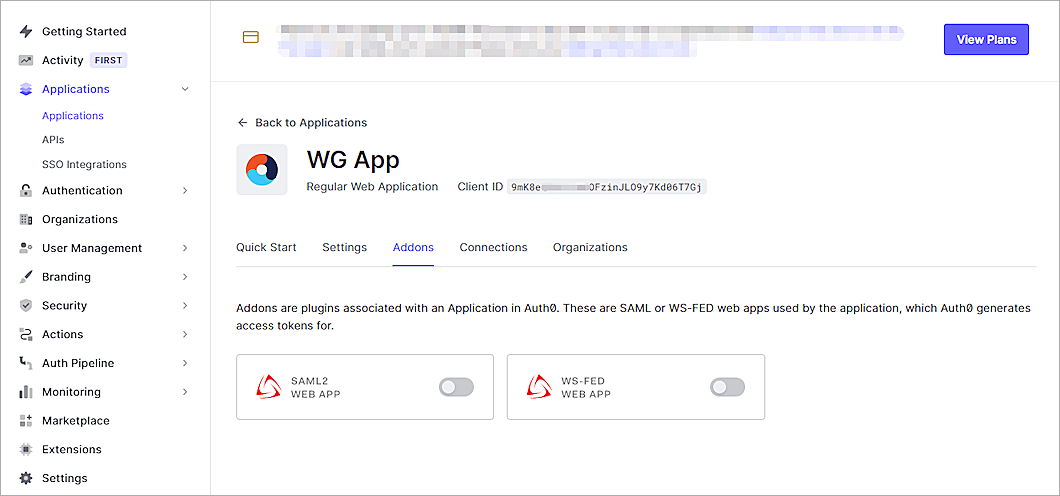Click the WS-FED WEB APP label
Screen dimensions: 1060x496
[586, 387]
